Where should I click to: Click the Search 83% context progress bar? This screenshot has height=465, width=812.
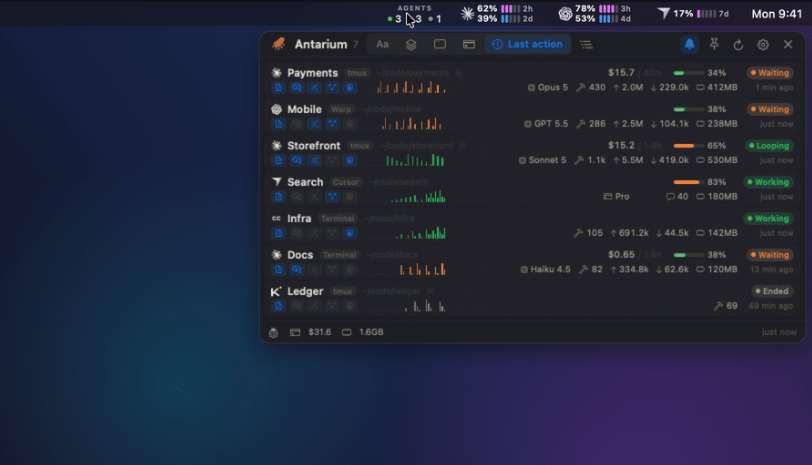pyautogui.click(x=688, y=182)
